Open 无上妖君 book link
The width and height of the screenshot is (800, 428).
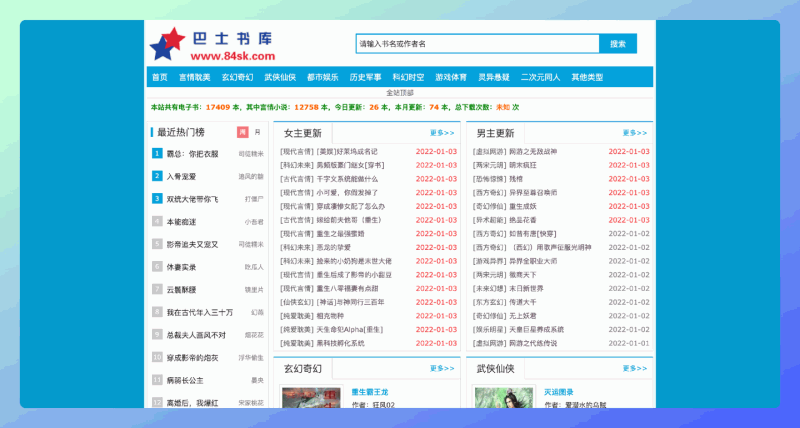point(523,316)
